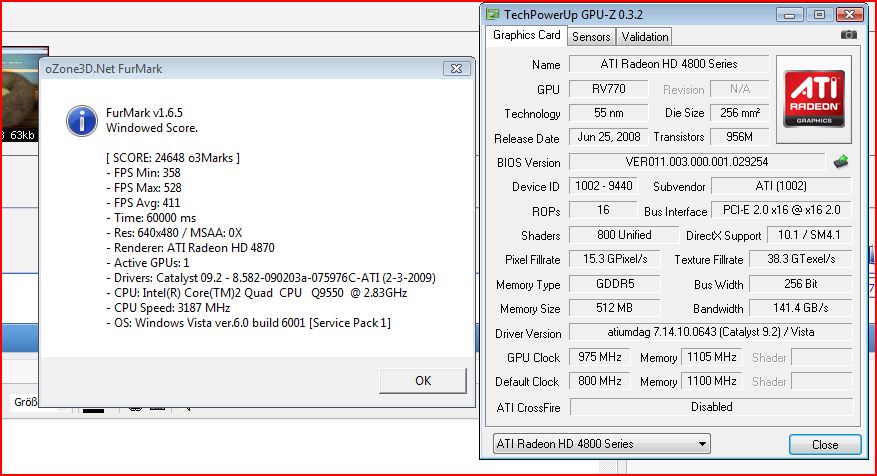877x476 pixels.
Task: Click the ATI CrossFire value Disabled
Action: 711,407
